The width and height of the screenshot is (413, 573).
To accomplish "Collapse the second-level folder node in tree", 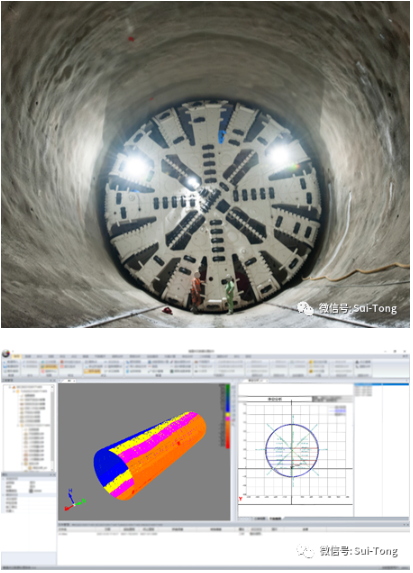I will (x=14, y=391).
